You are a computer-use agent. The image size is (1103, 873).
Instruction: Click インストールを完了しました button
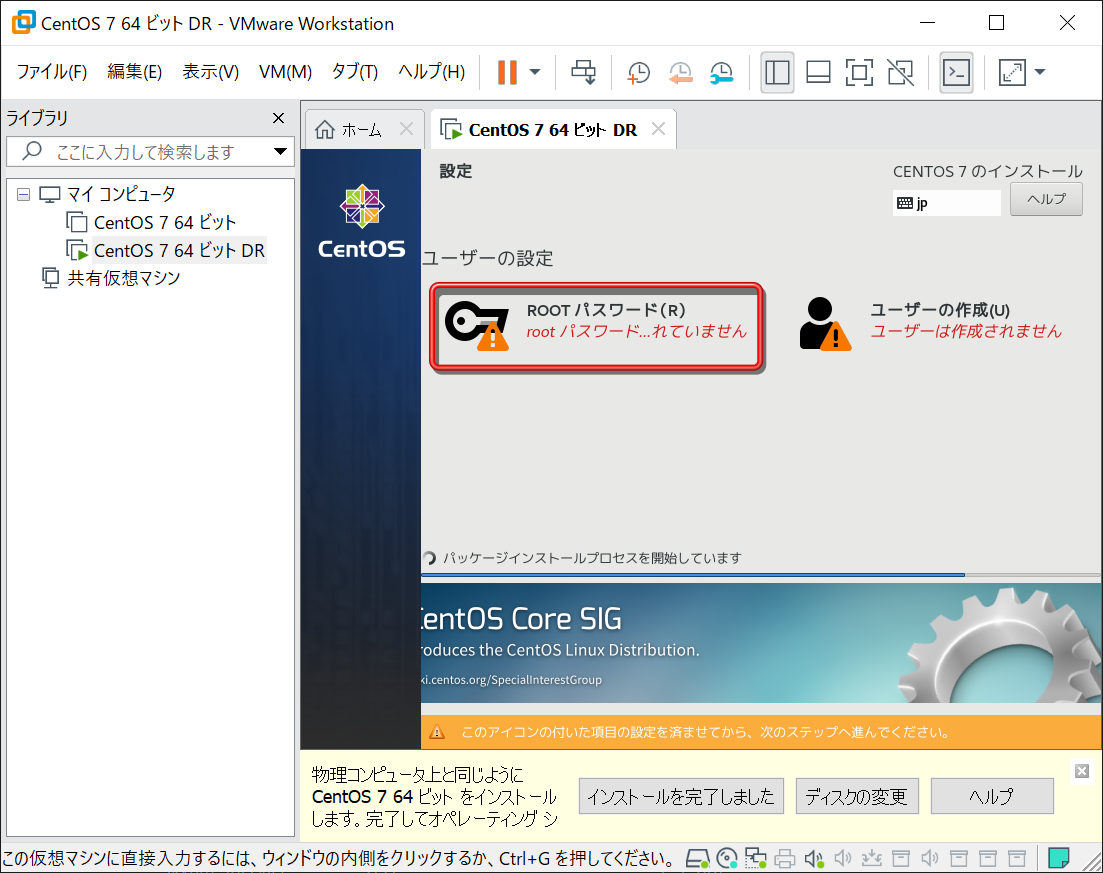click(681, 796)
